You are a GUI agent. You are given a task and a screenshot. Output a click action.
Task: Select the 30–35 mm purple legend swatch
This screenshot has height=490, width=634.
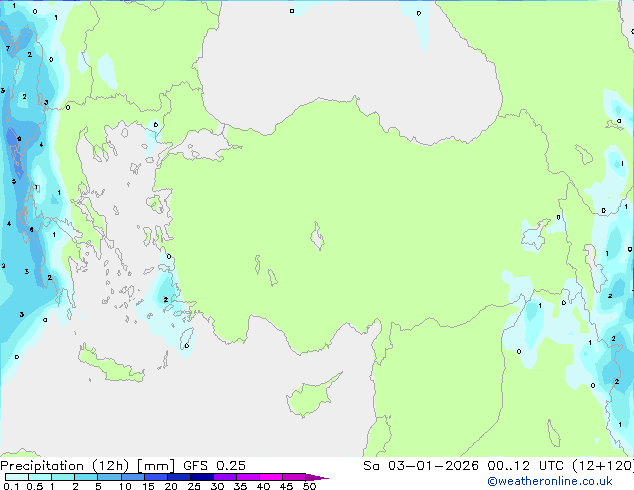click(x=224, y=477)
